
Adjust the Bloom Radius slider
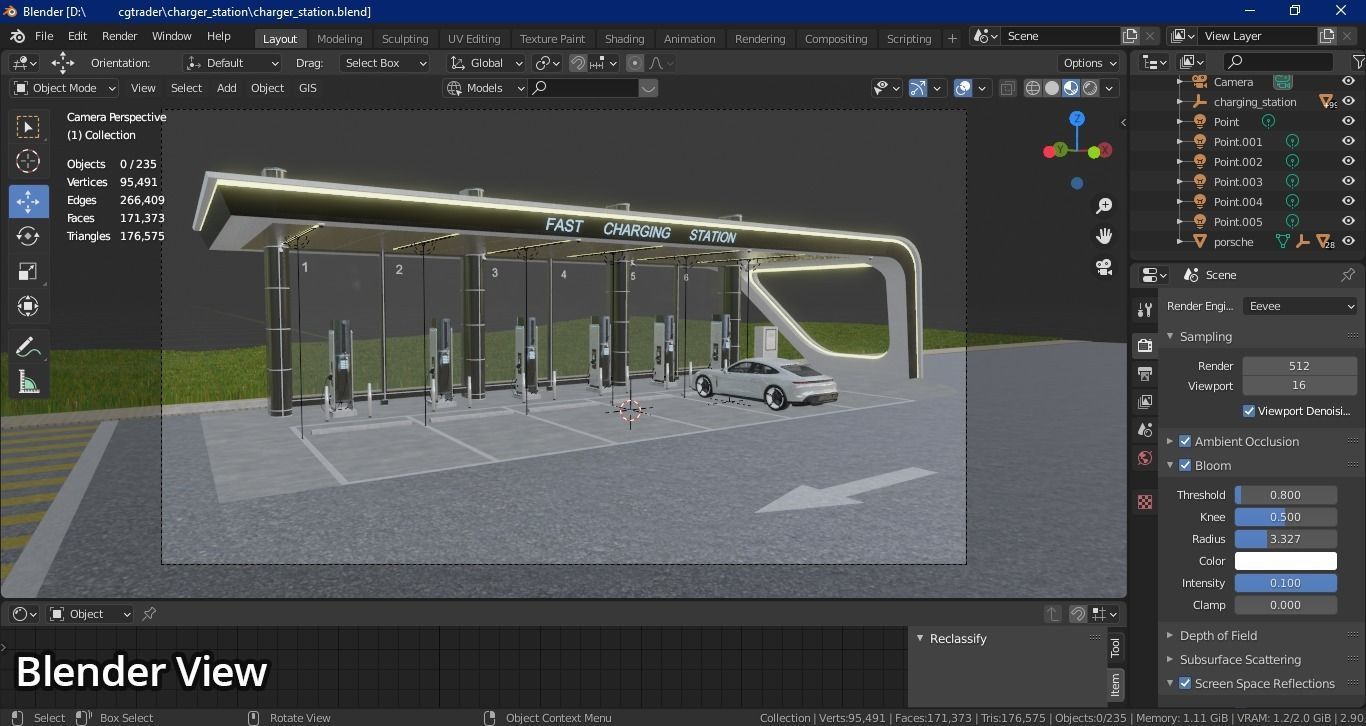coord(1285,539)
